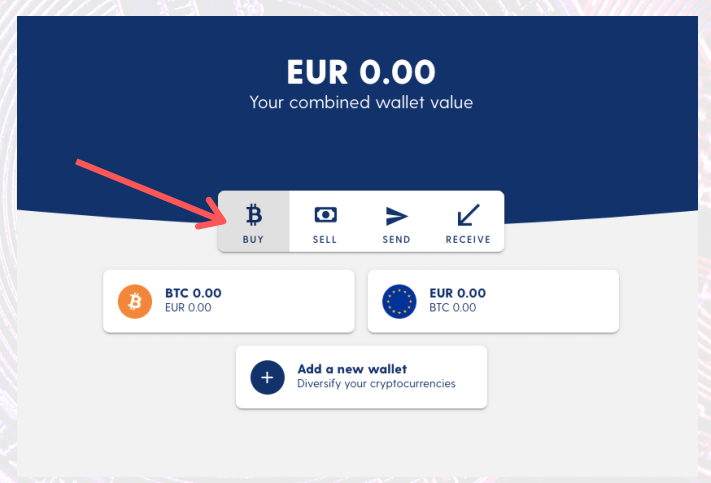This screenshot has width=711, height=483.
Task: Click the Send paper plane icon
Action: coord(397,216)
